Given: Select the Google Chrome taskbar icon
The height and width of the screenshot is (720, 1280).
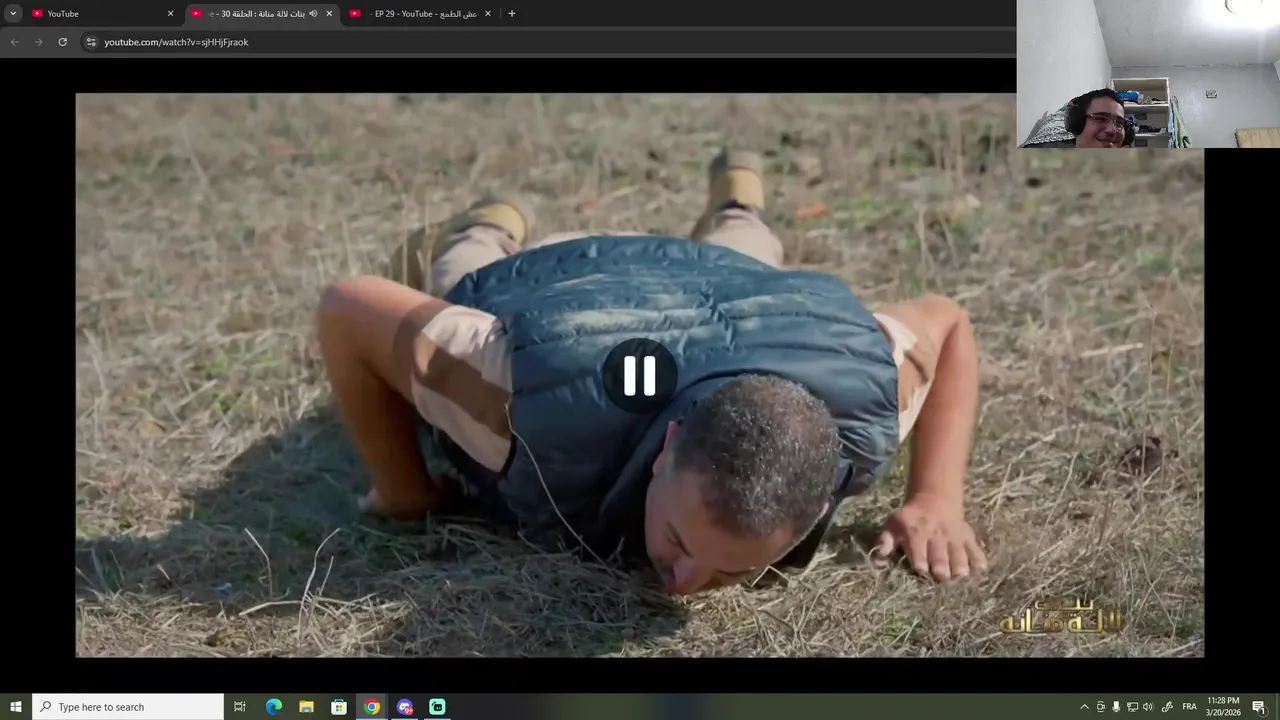Looking at the screenshot, I should pos(372,707).
